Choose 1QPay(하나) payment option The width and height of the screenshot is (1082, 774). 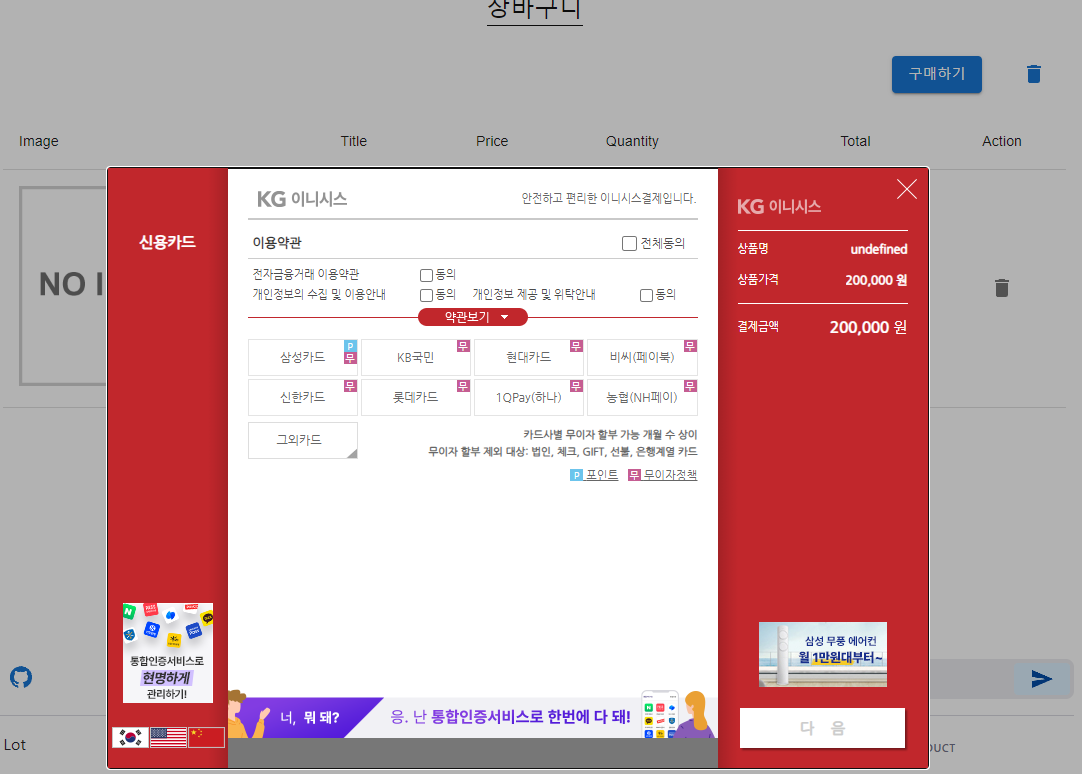(x=529, y=397)
